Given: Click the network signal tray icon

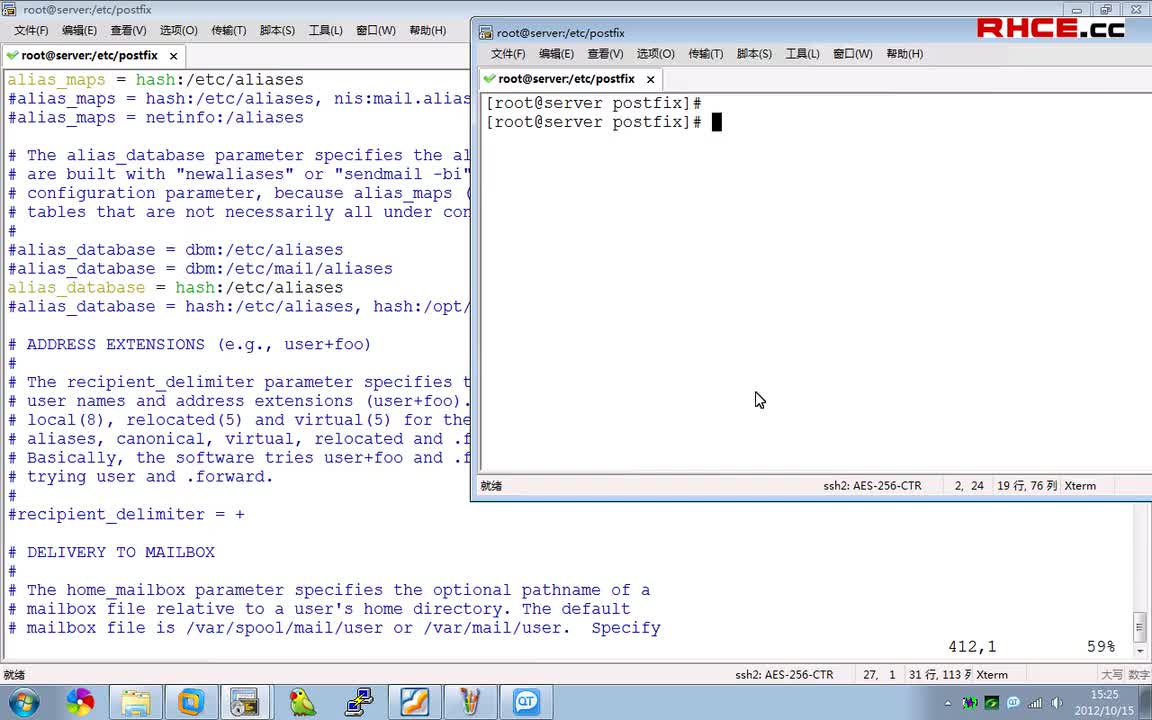Looking at the screenshot, I should tap(1034, 703).
